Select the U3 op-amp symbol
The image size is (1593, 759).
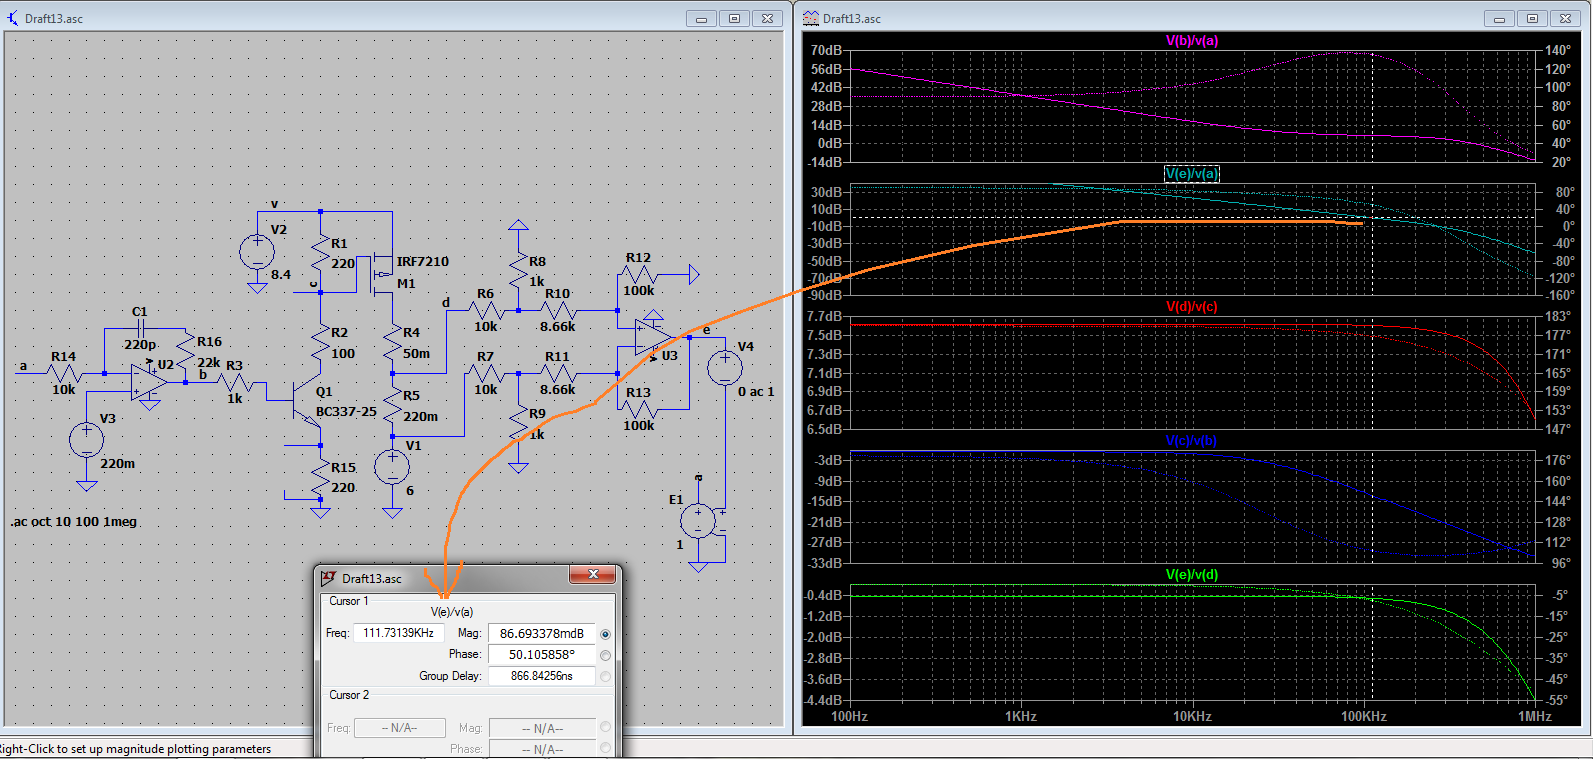coord(653,337)
